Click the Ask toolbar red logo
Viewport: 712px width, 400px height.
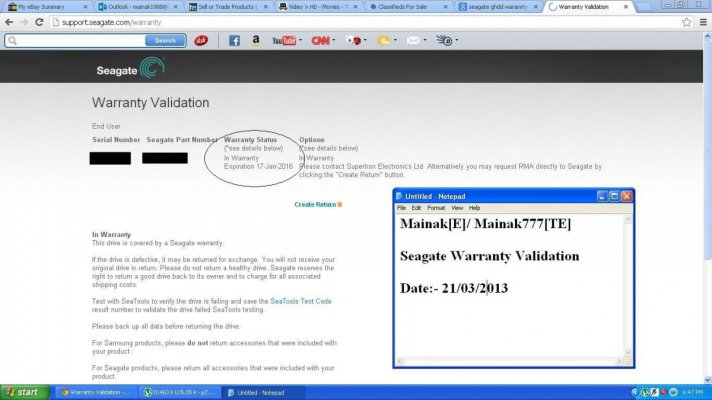tap(201, 40)
